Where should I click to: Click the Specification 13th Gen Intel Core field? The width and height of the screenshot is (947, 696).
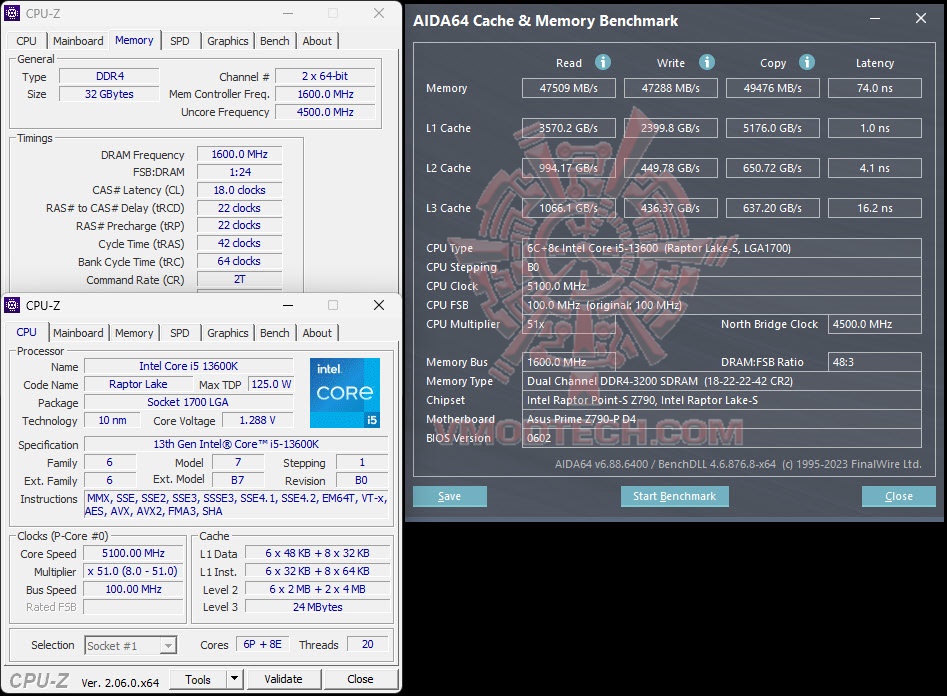[236, 444]
